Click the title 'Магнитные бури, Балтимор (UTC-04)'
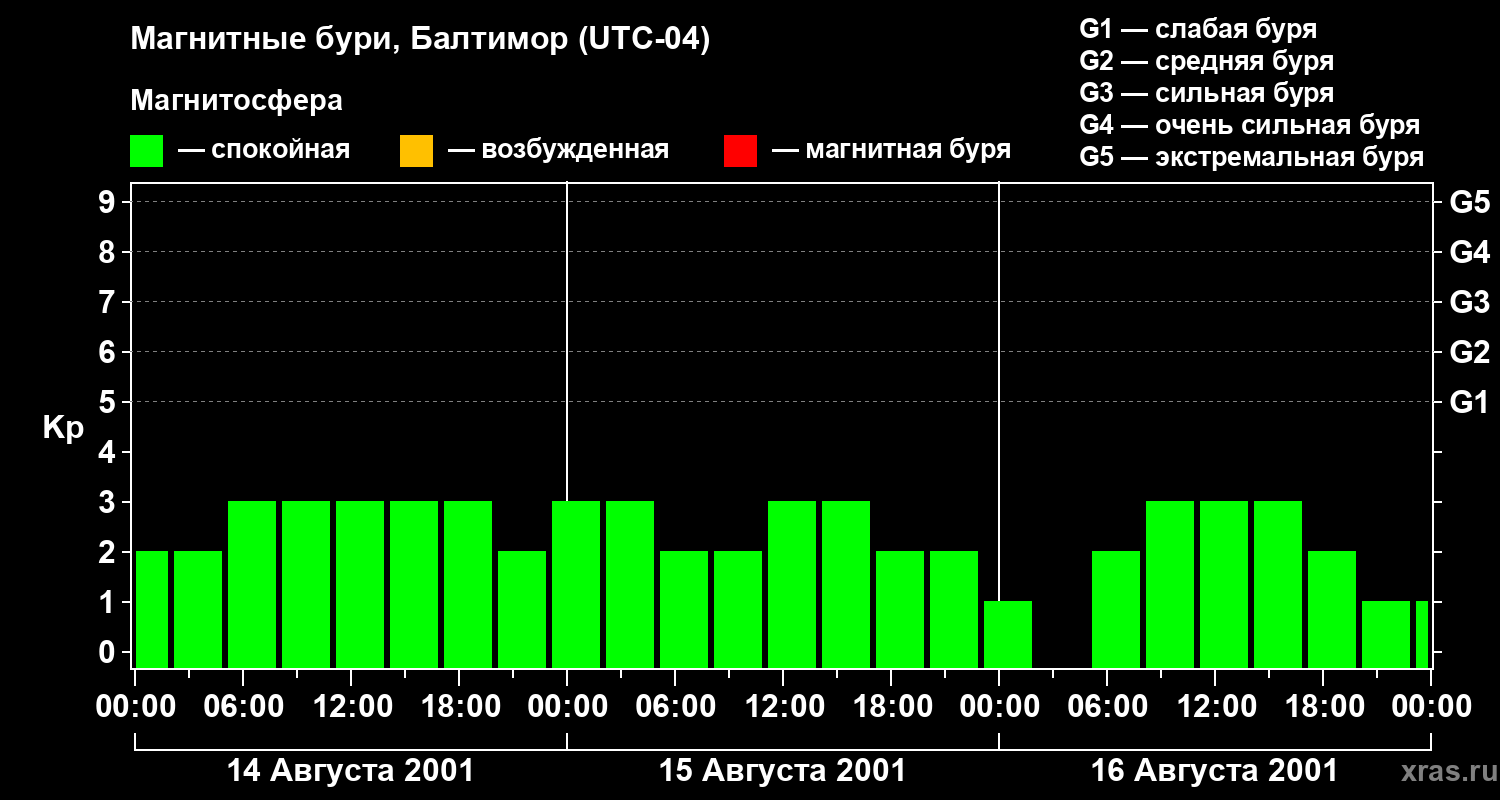 [x=420, y=40]
